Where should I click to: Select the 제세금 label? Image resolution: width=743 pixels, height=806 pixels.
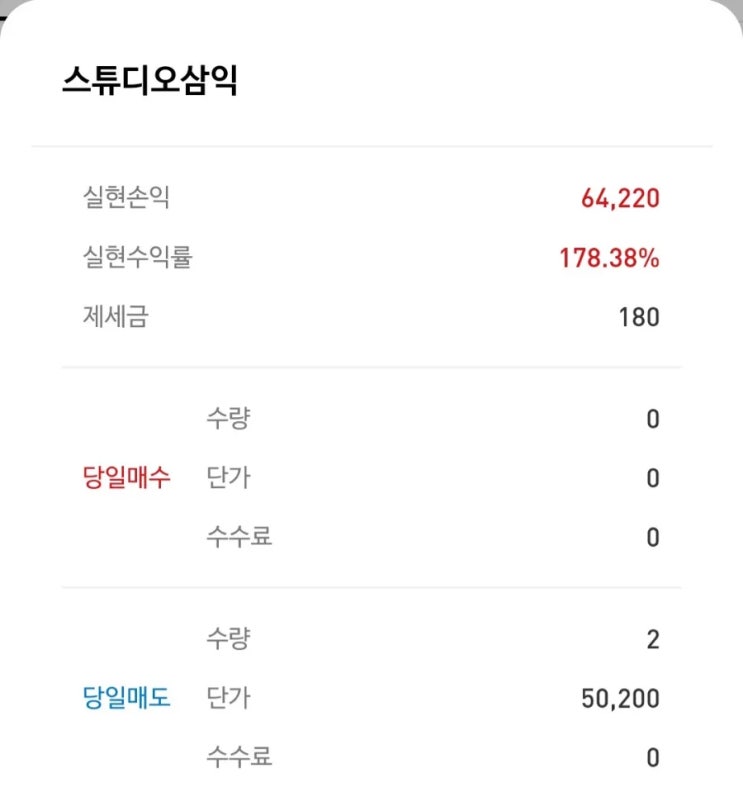(x=115, y=318)
